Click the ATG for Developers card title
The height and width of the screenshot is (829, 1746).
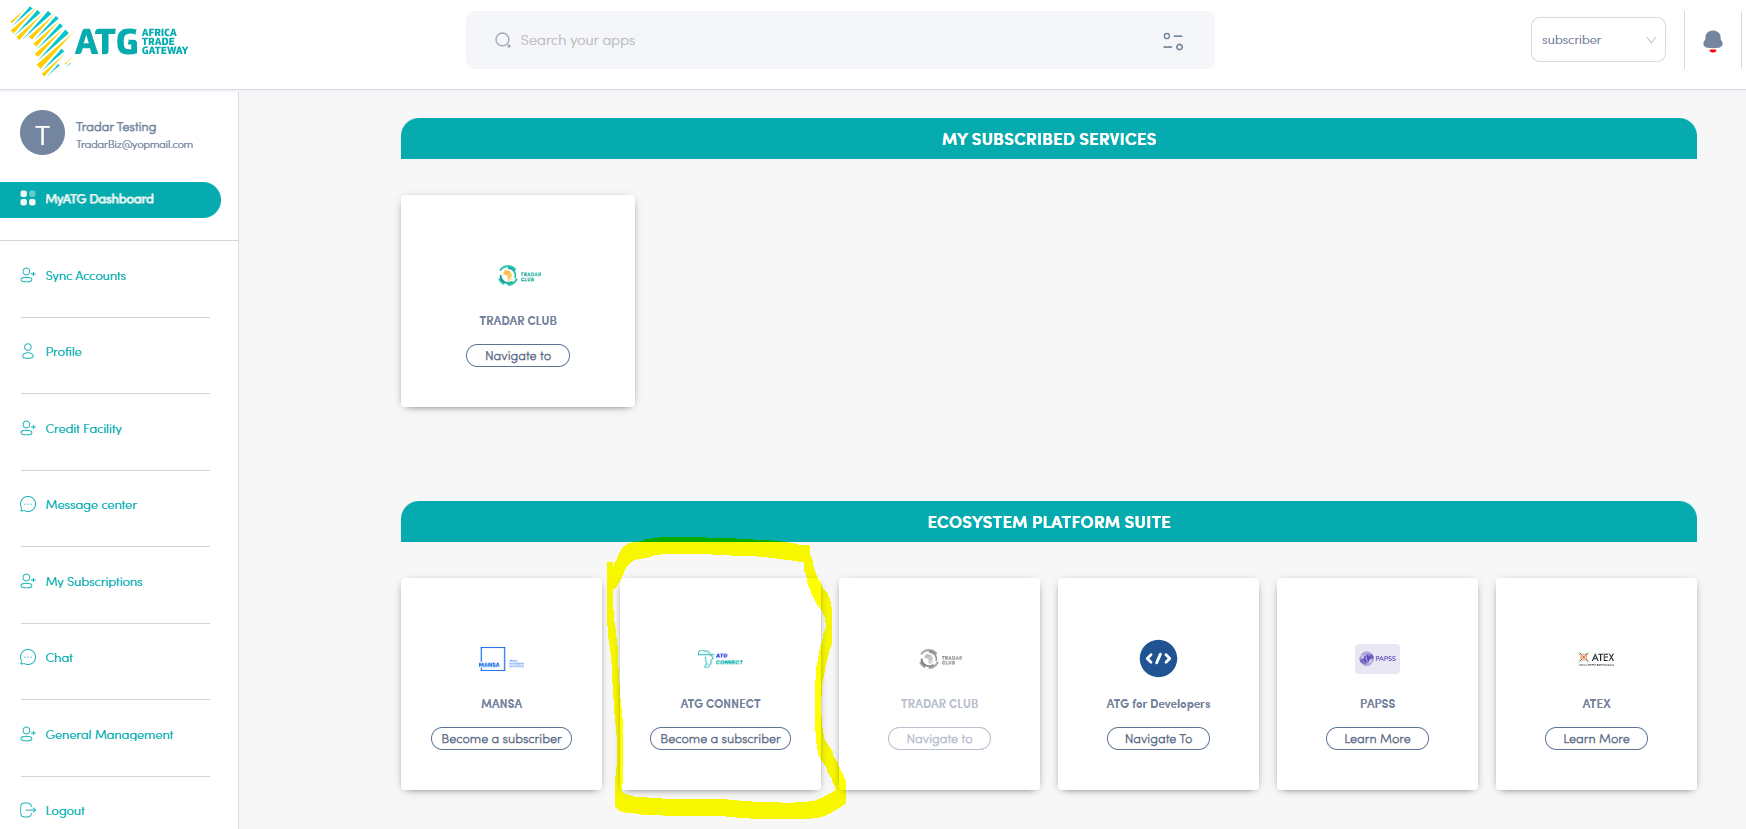1158,704
